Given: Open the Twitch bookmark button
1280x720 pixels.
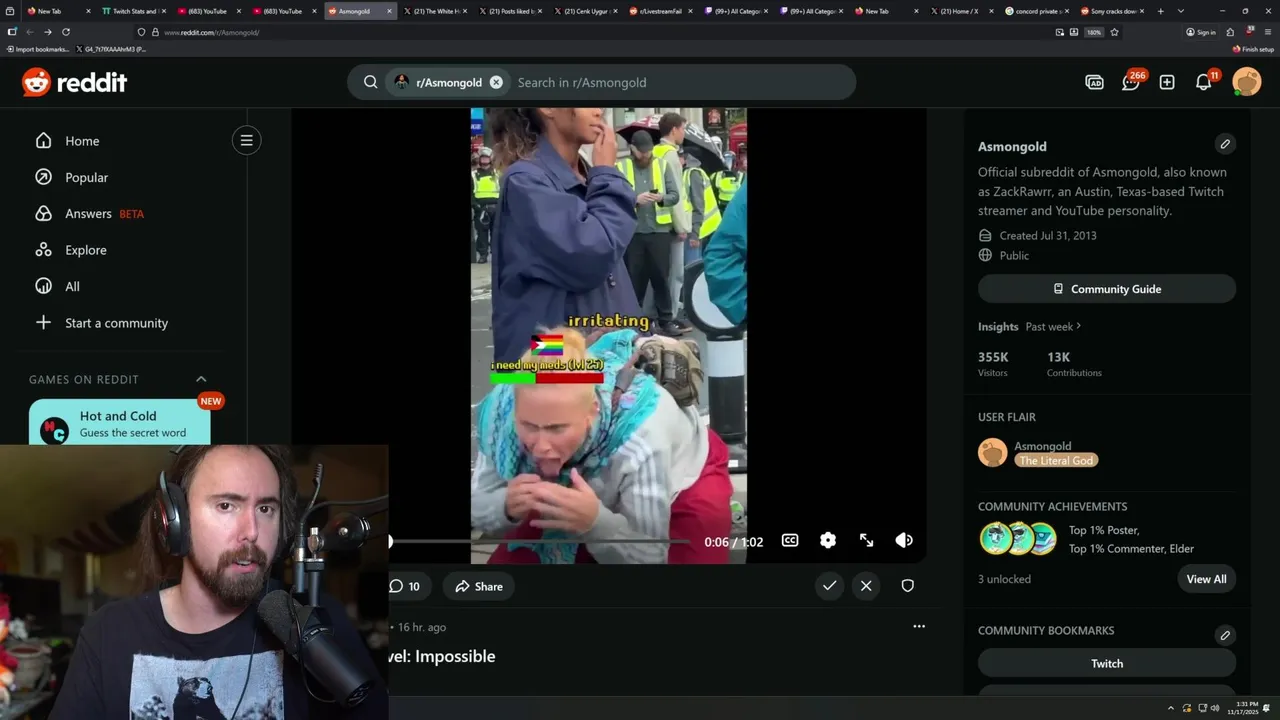Looking at the screenshot, I should point(1107,663).
